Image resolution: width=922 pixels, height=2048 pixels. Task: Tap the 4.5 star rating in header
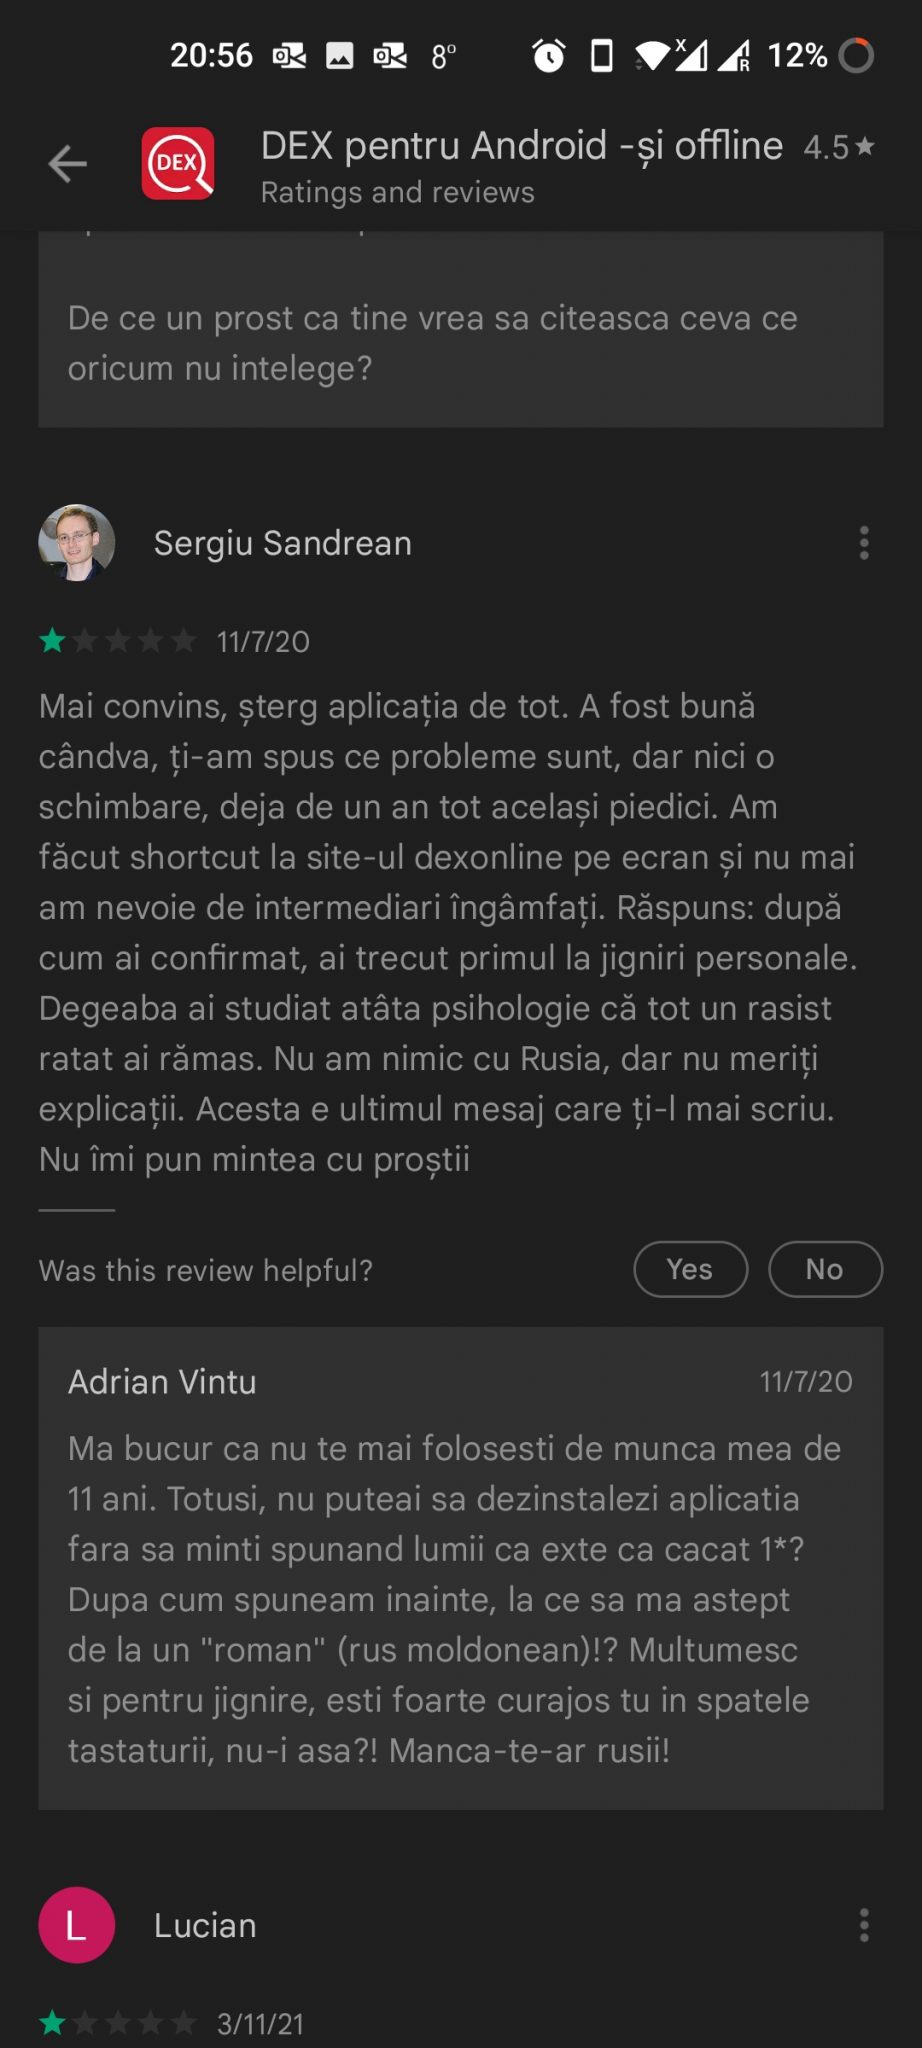coord(839,147)
